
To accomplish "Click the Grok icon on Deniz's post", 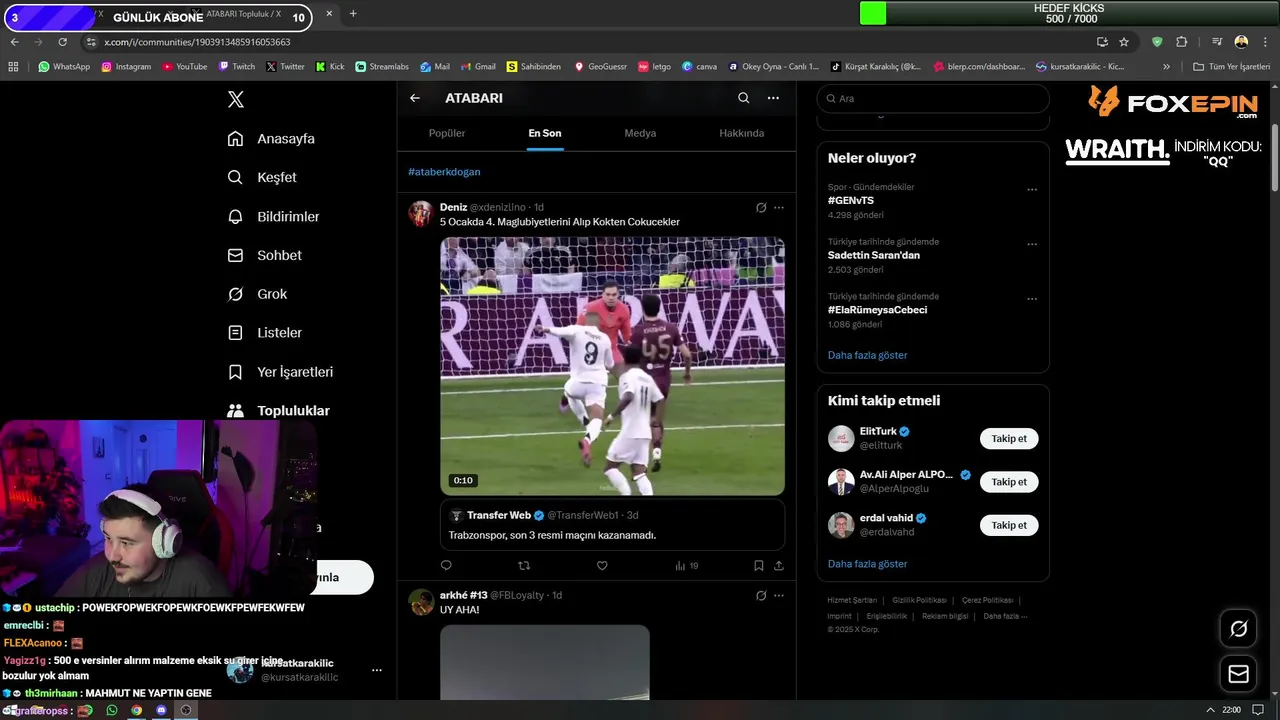I will point(761,208).
